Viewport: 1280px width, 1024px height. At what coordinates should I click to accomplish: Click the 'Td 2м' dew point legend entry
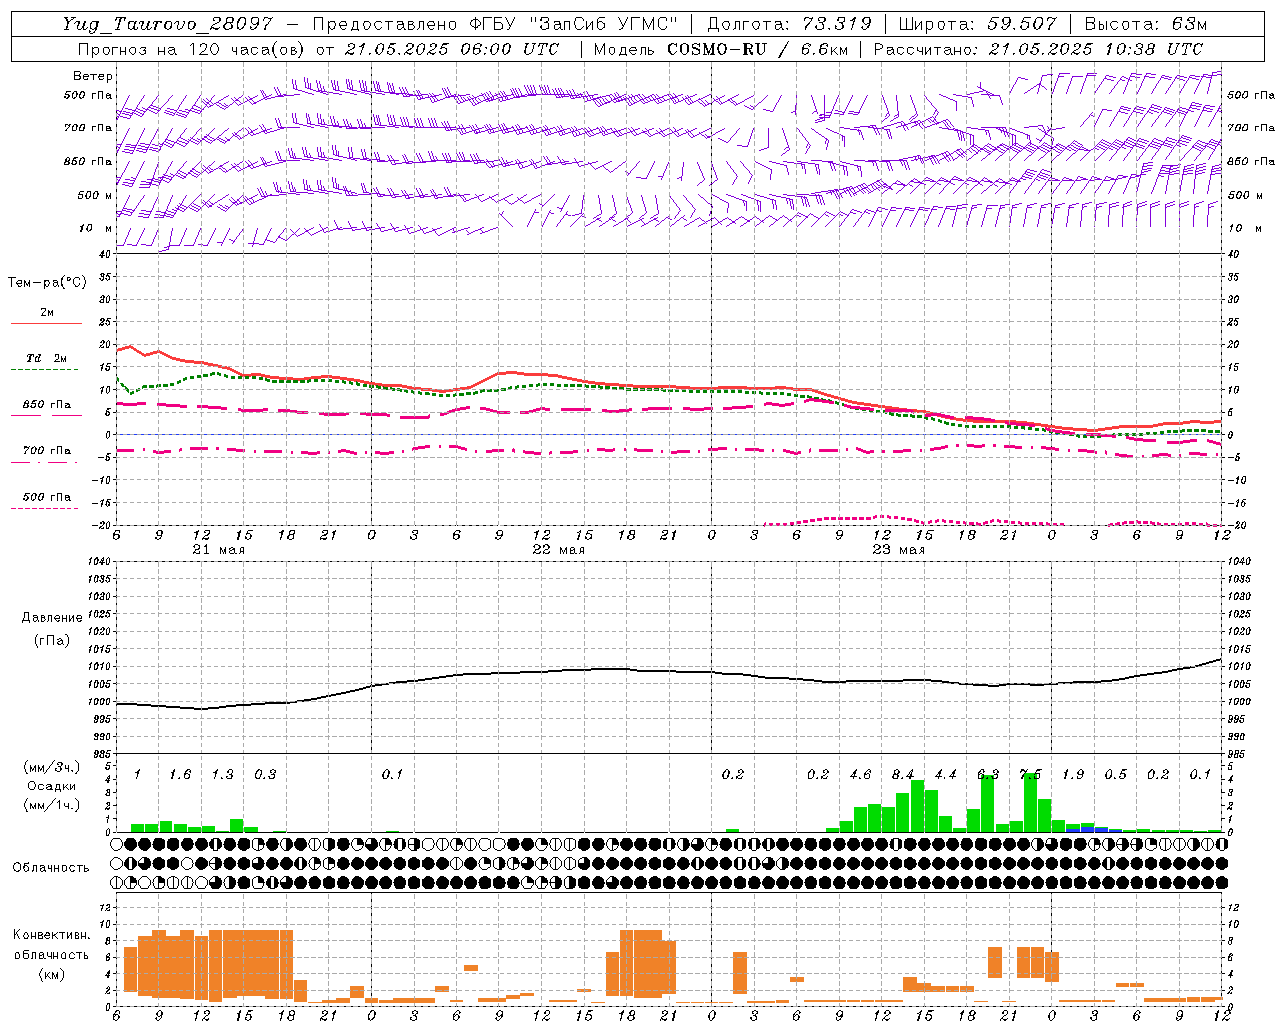click(x=47, y=358)
